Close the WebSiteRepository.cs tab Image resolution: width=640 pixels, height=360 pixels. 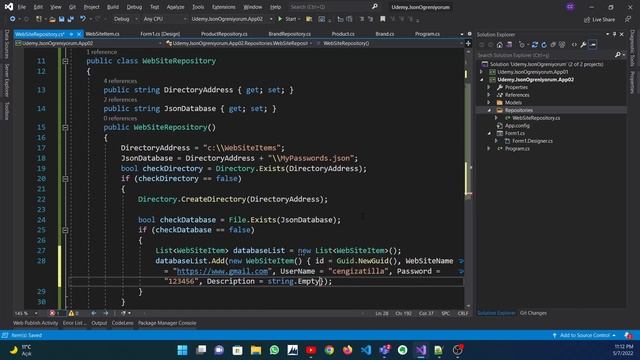(79, 34)
